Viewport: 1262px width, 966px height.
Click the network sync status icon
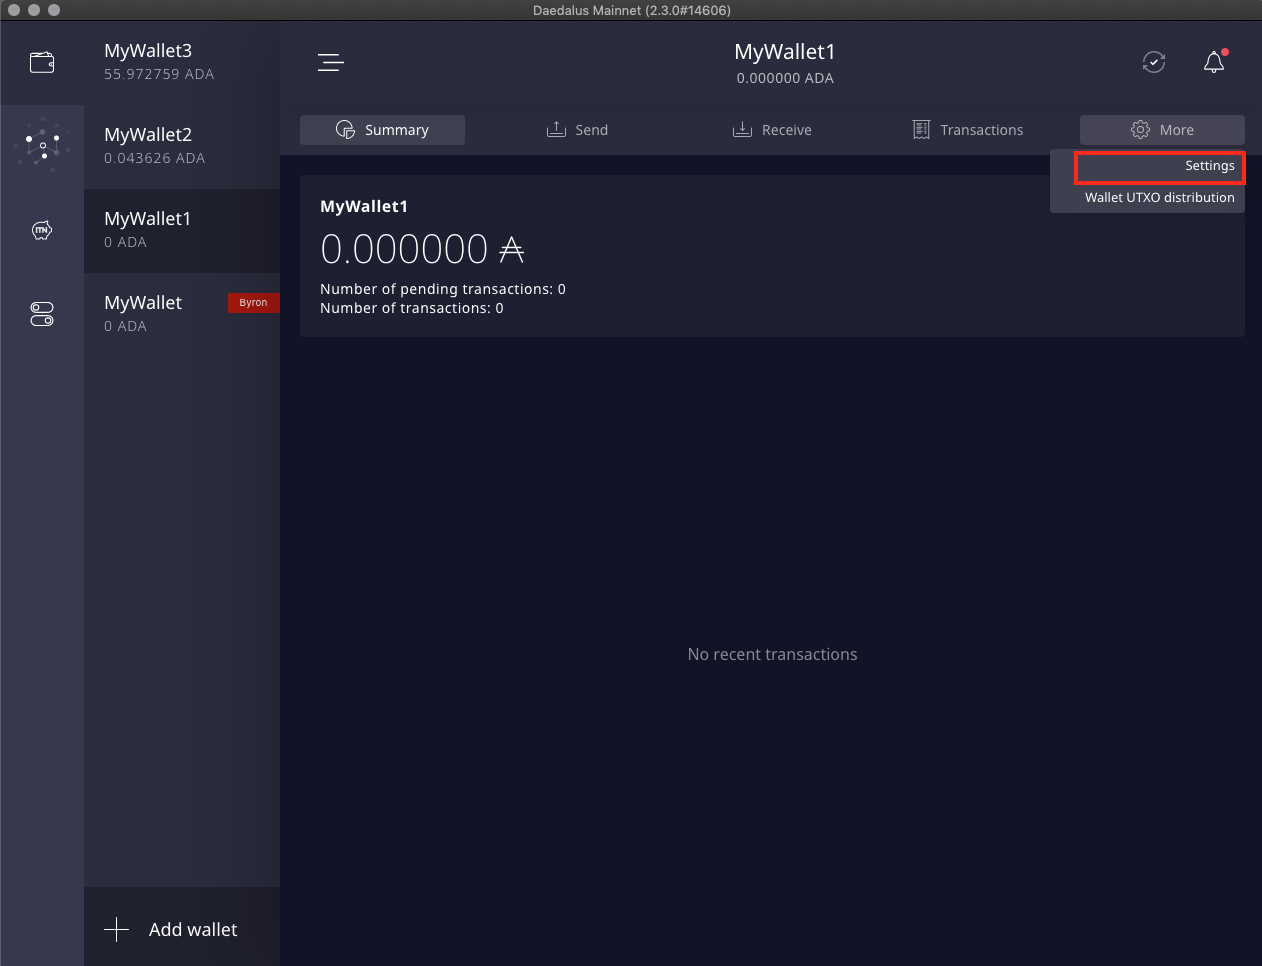pos(1154,62)
